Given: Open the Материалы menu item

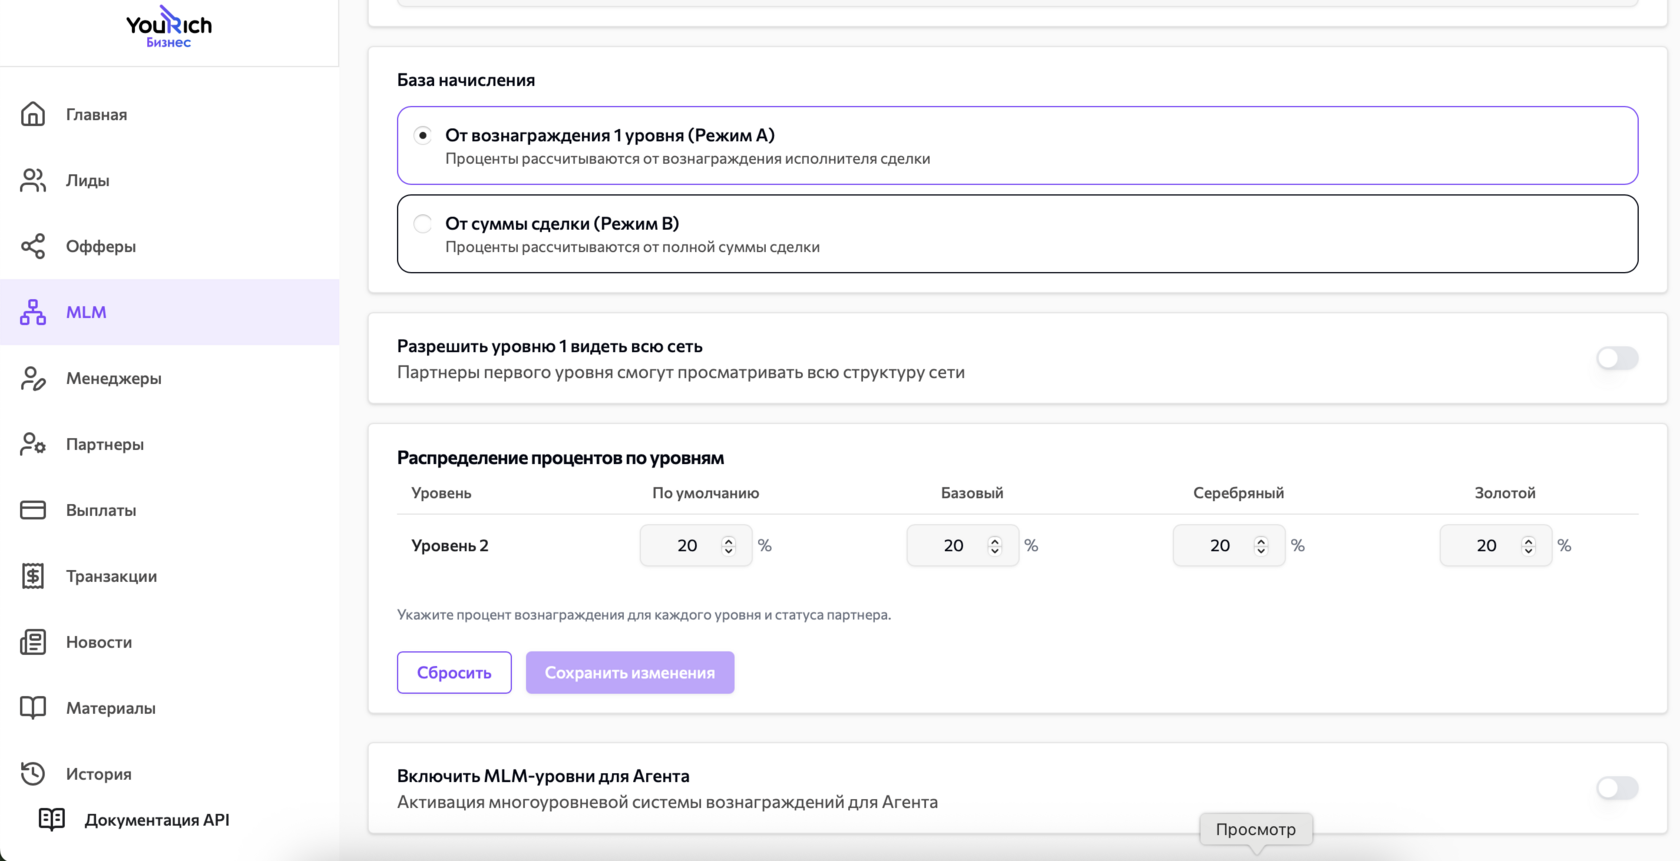Looking at the screenshot, I should point(110,708).
